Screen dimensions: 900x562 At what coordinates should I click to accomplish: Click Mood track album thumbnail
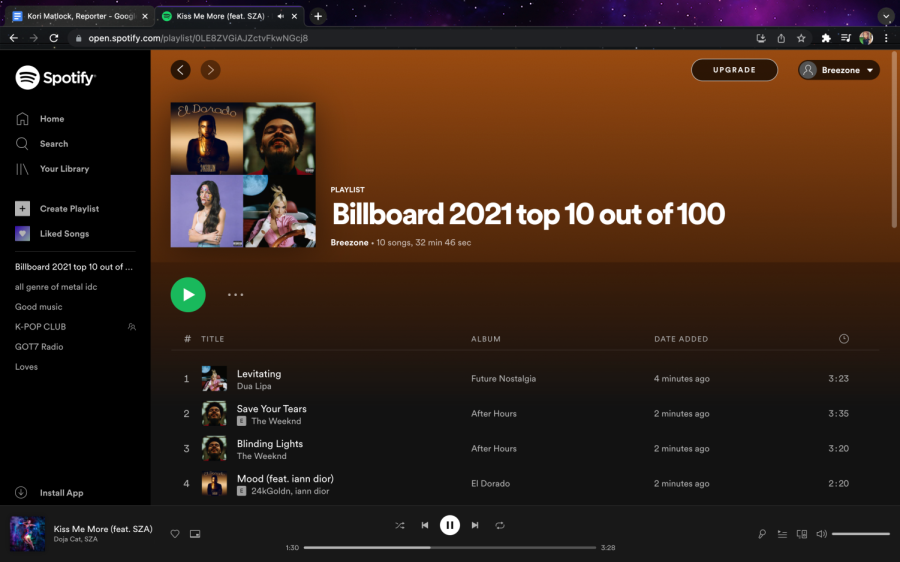pos(214,483)
